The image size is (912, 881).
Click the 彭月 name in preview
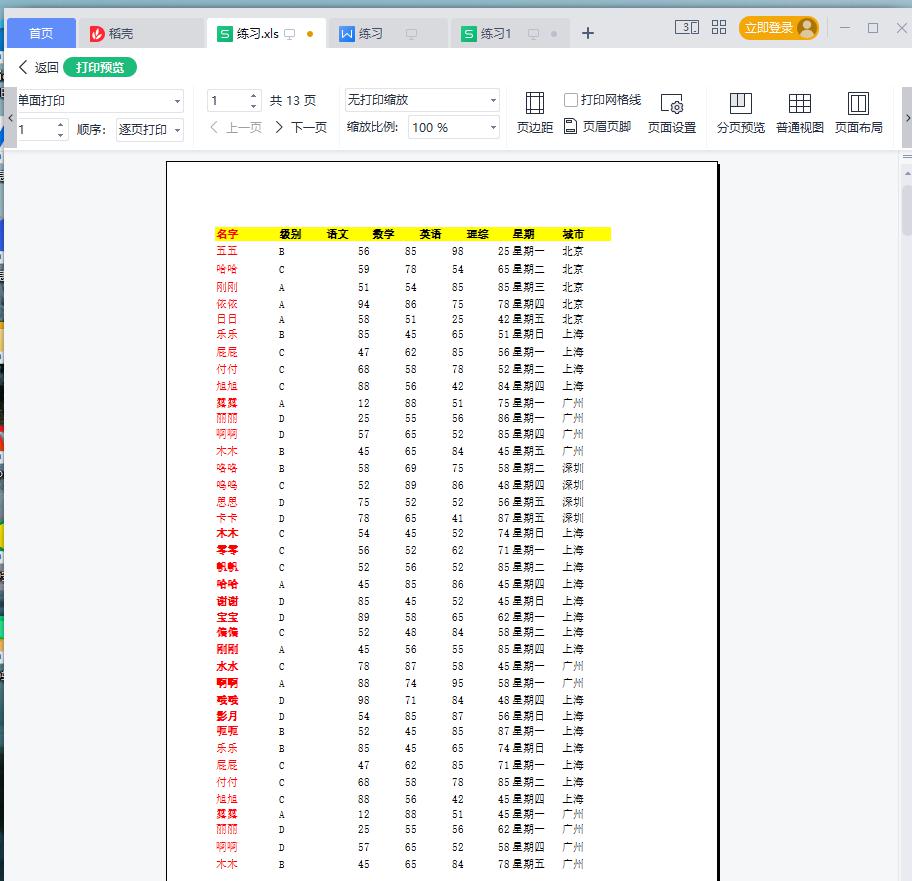coord(227,716)
